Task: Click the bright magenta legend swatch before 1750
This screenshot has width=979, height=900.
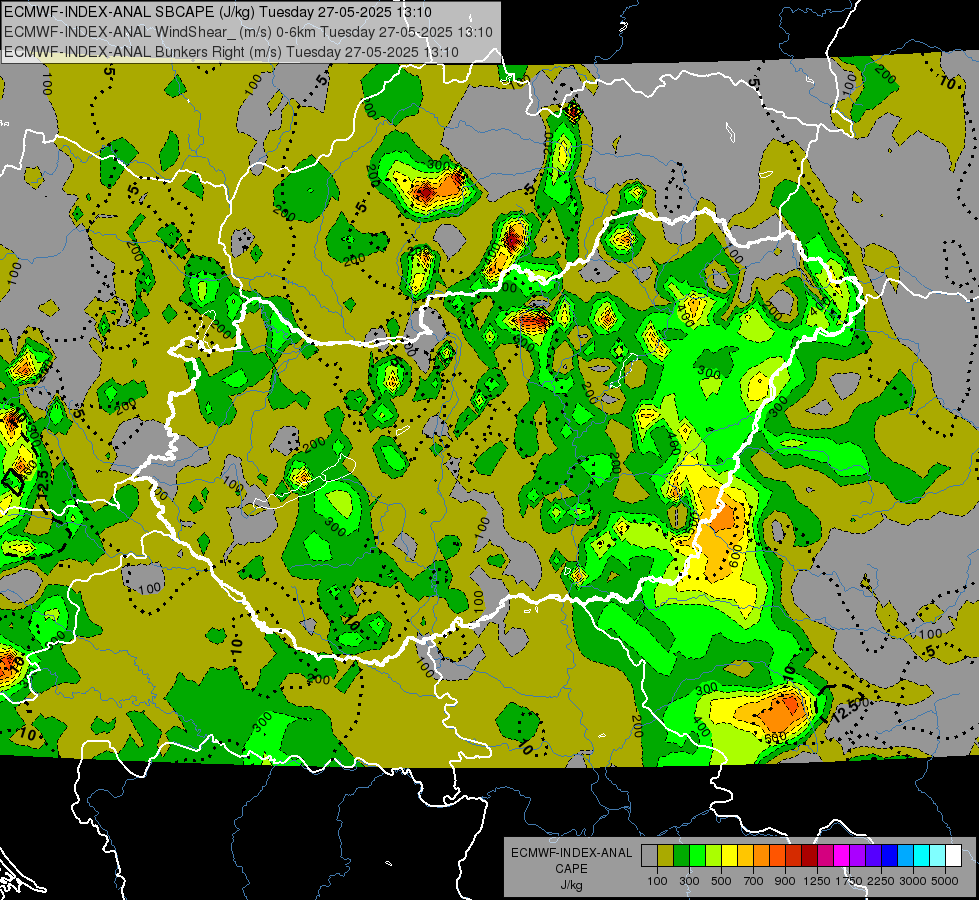Action: tap(842, 856)
